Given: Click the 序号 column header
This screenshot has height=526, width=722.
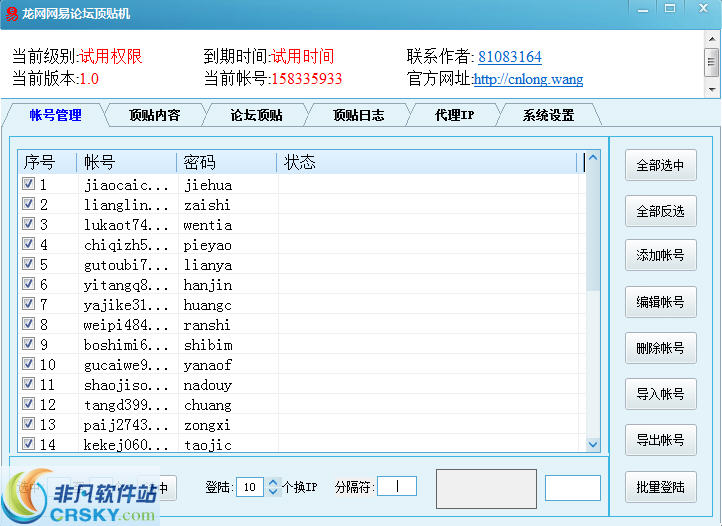Looking at the screenshot, I should tap(47, 162).
